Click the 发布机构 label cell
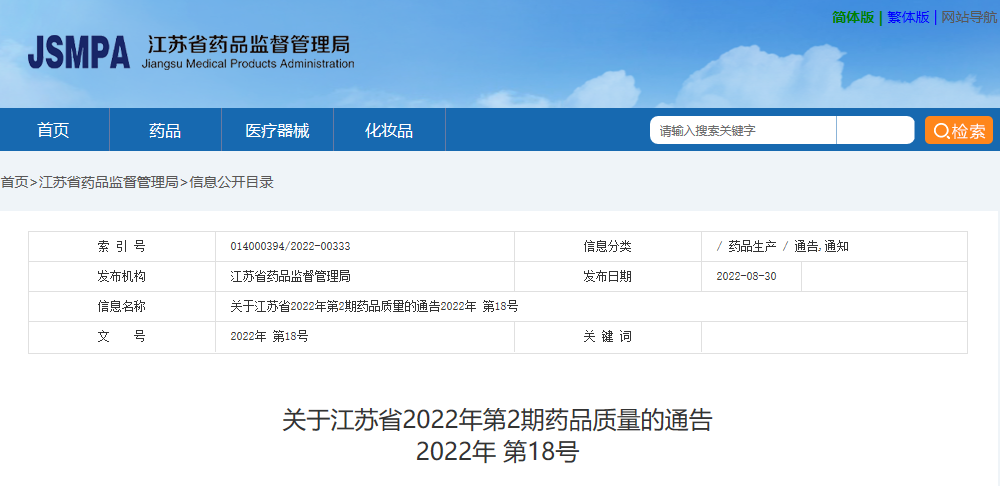The width and height of the screenshot is (1000, 486). [x=122, y=277]
